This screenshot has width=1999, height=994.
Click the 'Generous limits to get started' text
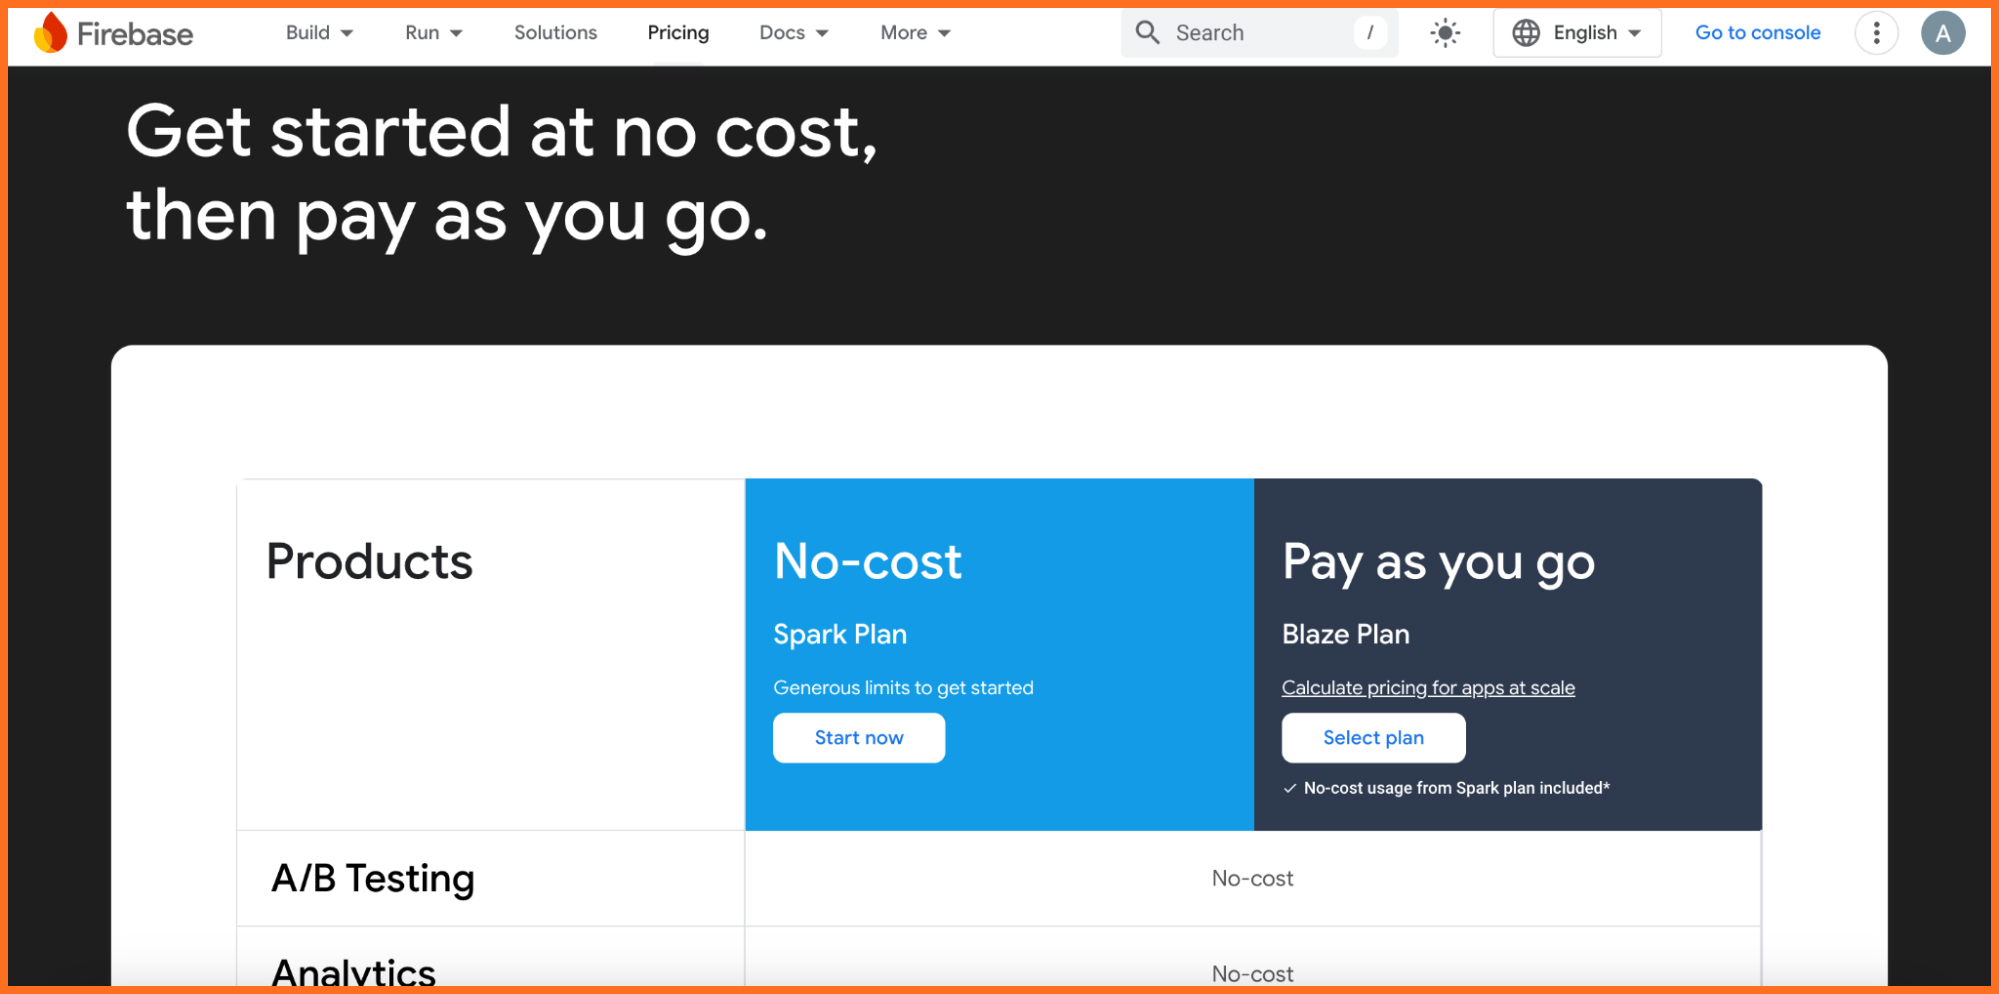(903, 688)
